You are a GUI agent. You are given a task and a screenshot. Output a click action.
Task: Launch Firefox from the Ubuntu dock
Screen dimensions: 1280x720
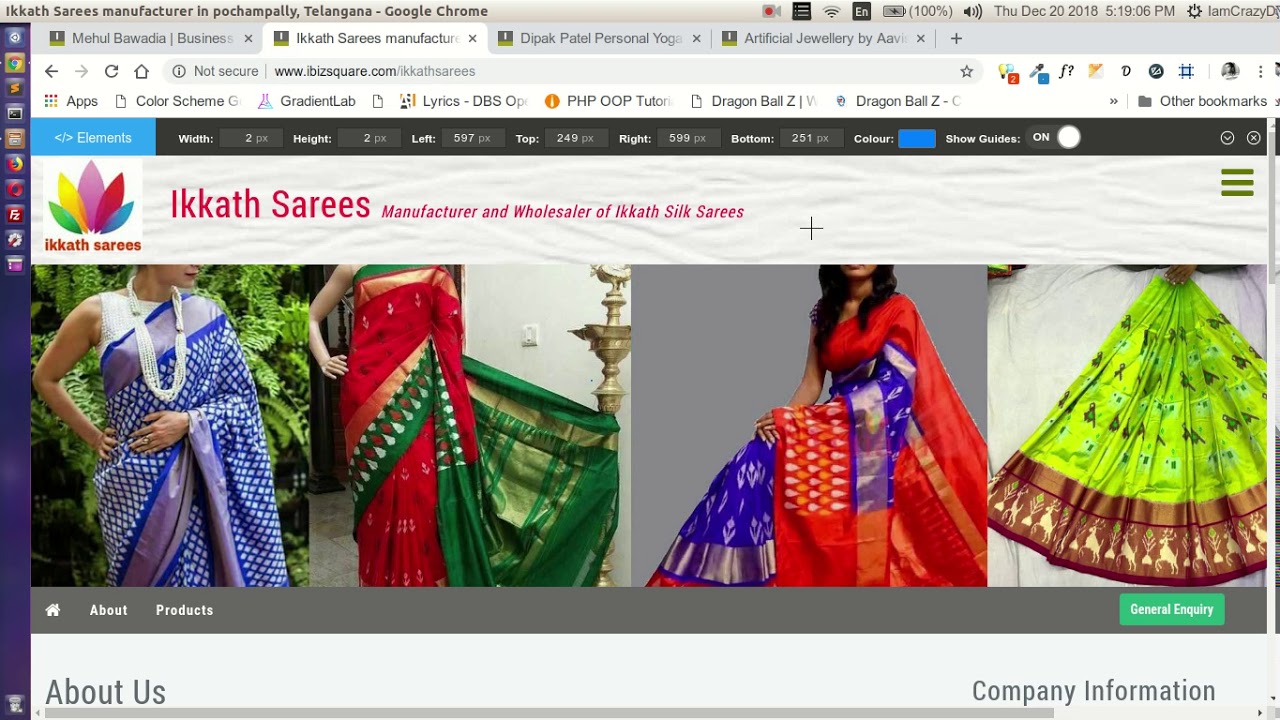15,164
